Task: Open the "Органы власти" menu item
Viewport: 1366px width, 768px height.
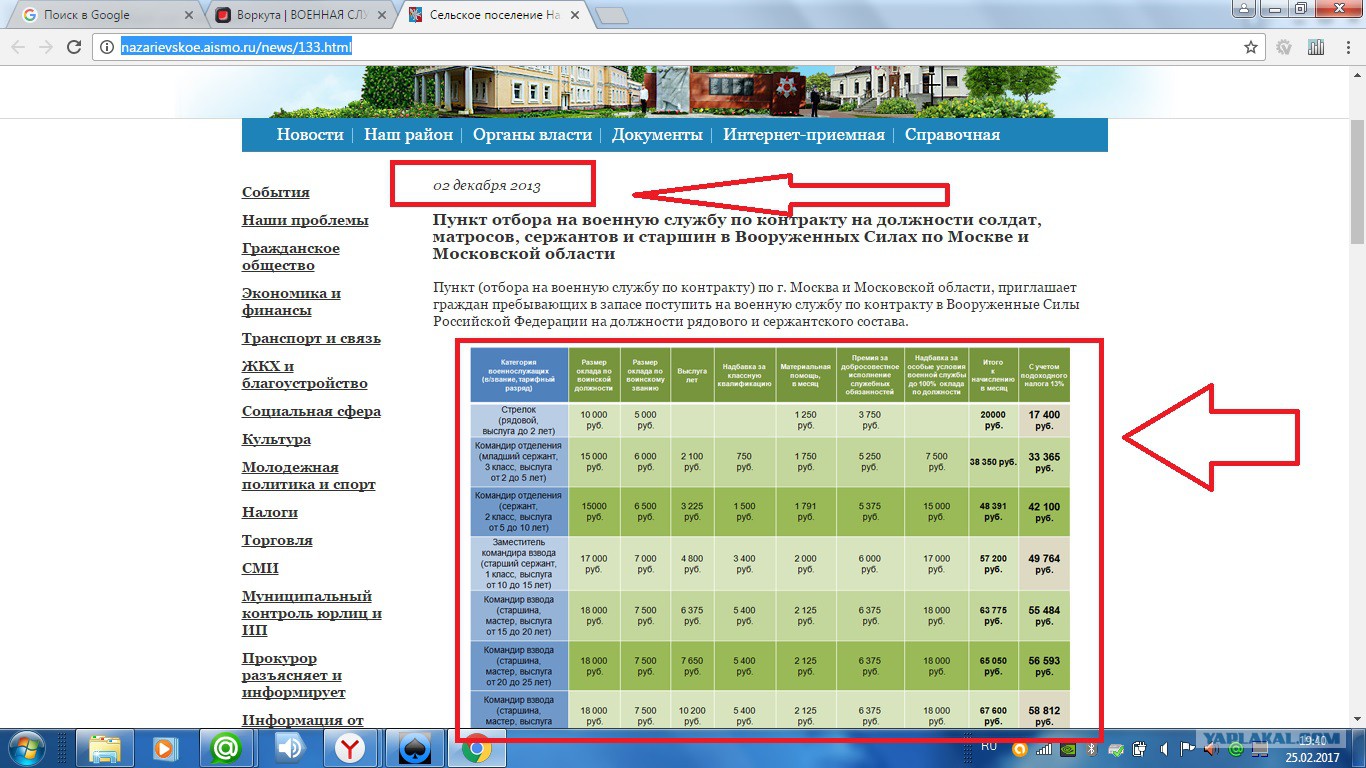Action: pyautogui.click(x=532, y=135)
